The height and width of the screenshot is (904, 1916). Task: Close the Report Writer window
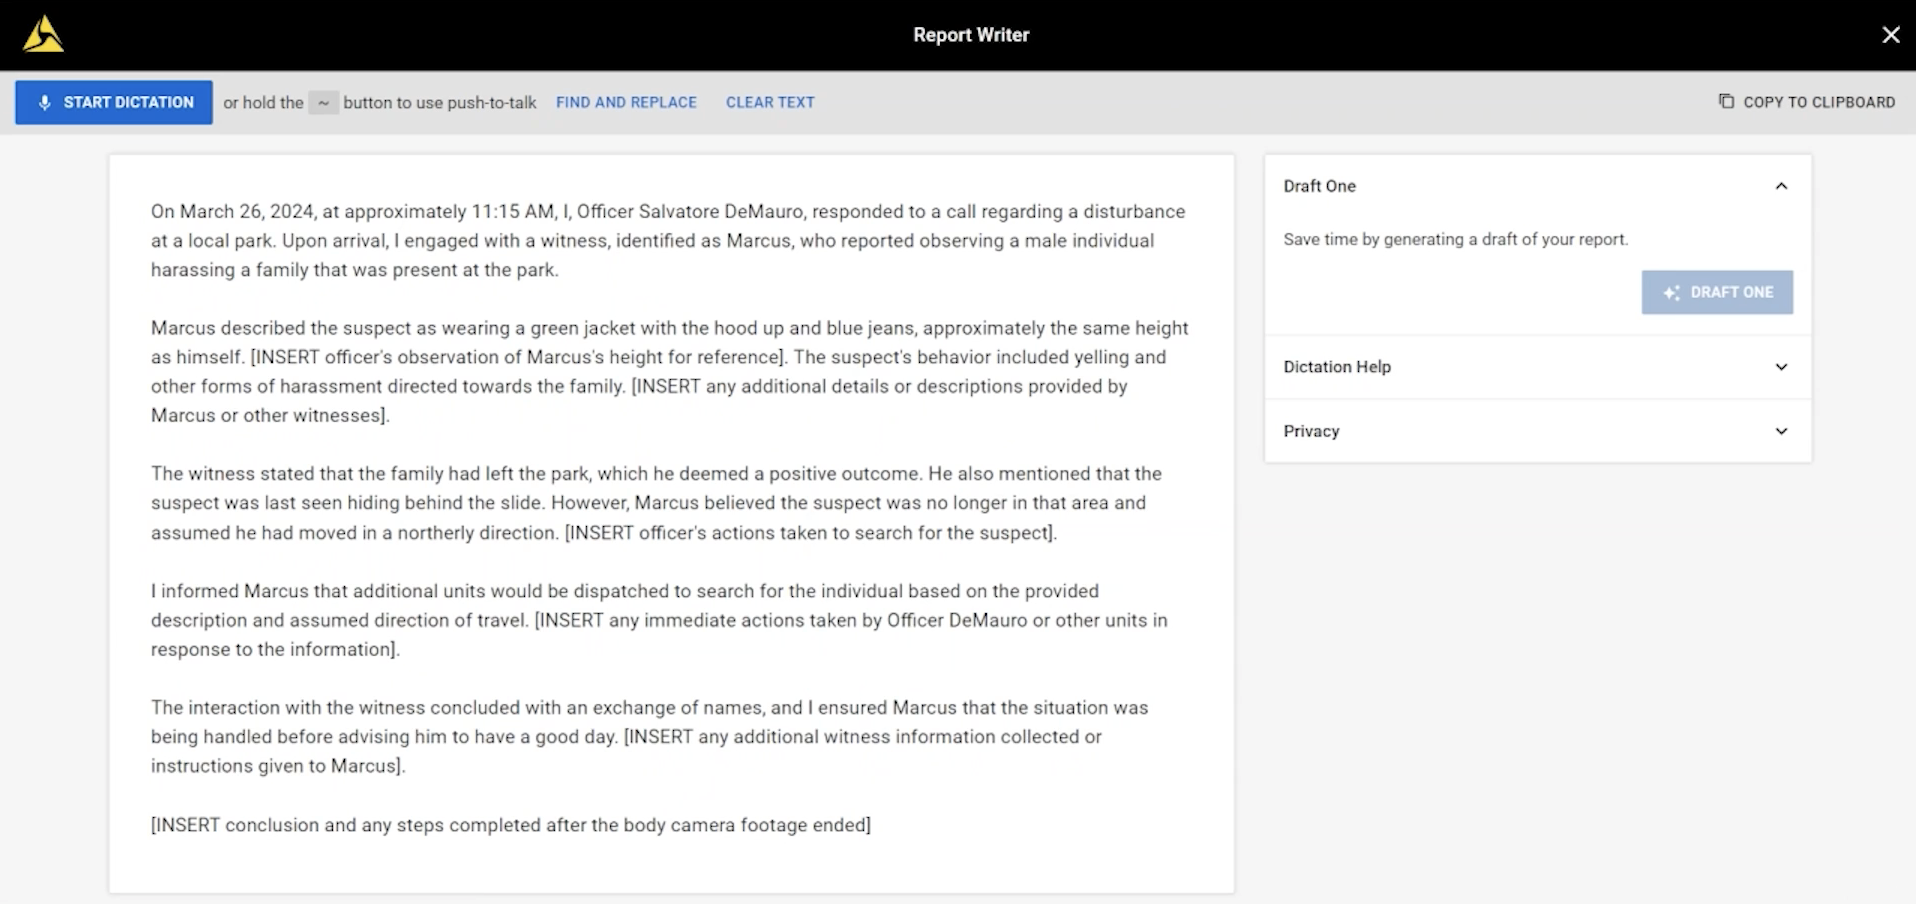coord(1890,35)
